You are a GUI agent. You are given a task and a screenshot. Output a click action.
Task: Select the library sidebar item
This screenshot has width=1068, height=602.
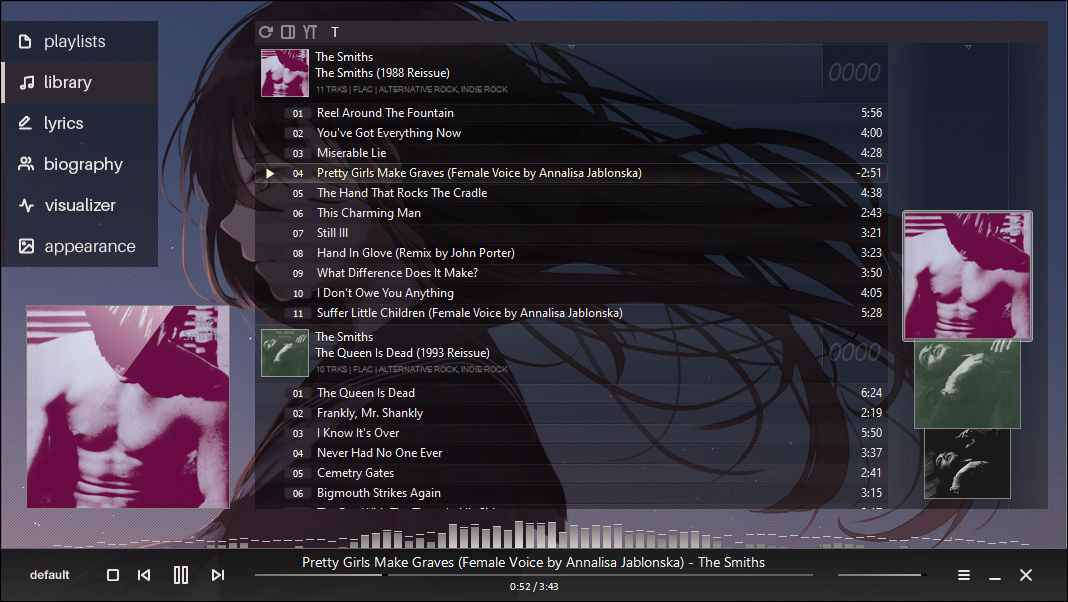pos(80,82)
